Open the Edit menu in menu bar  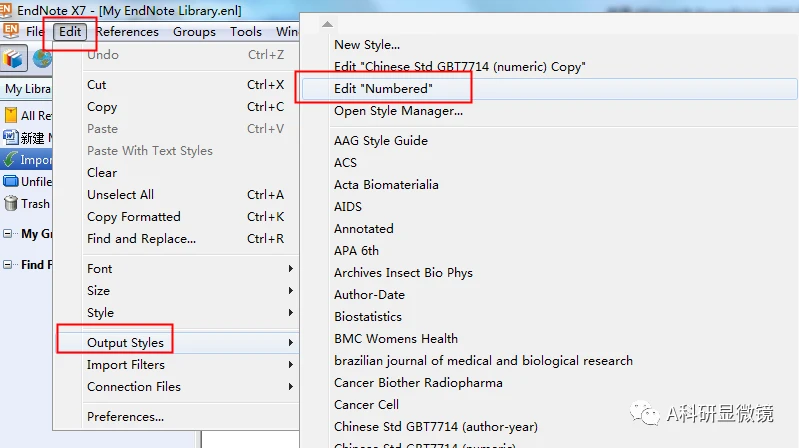coord(70,32)
